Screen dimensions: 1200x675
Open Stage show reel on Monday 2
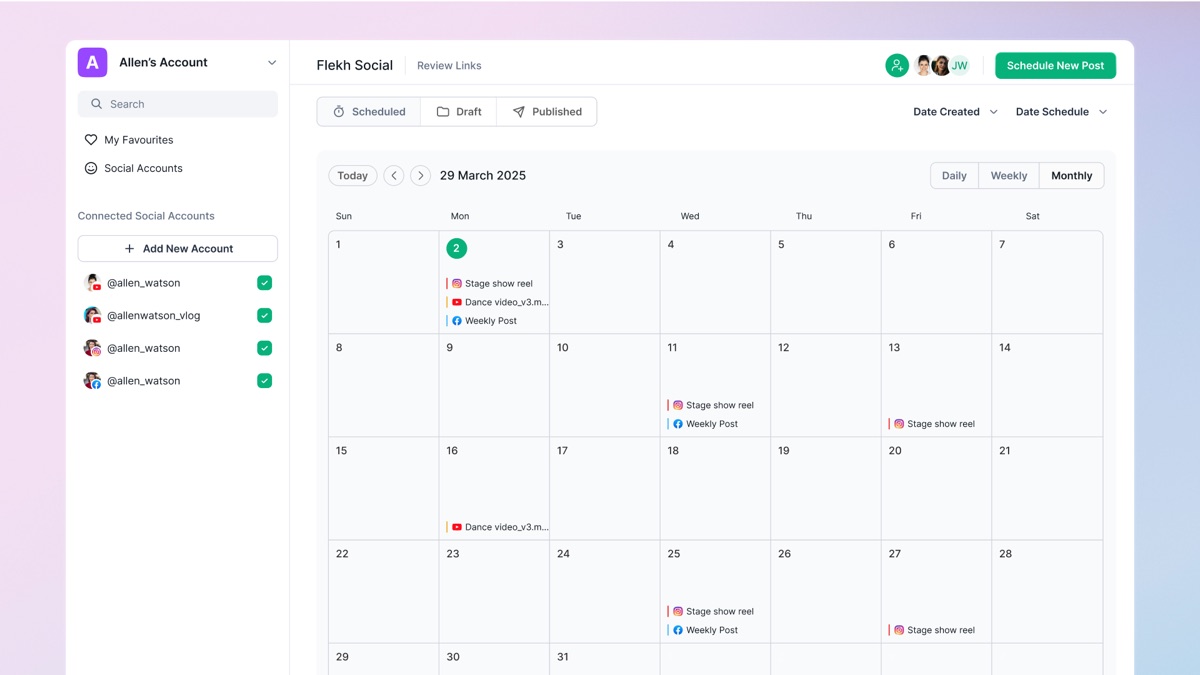pyautogui.click(x=490, y=284)
